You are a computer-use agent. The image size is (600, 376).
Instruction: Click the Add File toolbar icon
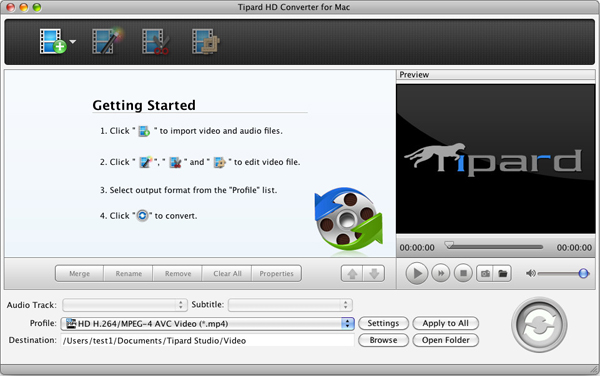pos(53,41)
